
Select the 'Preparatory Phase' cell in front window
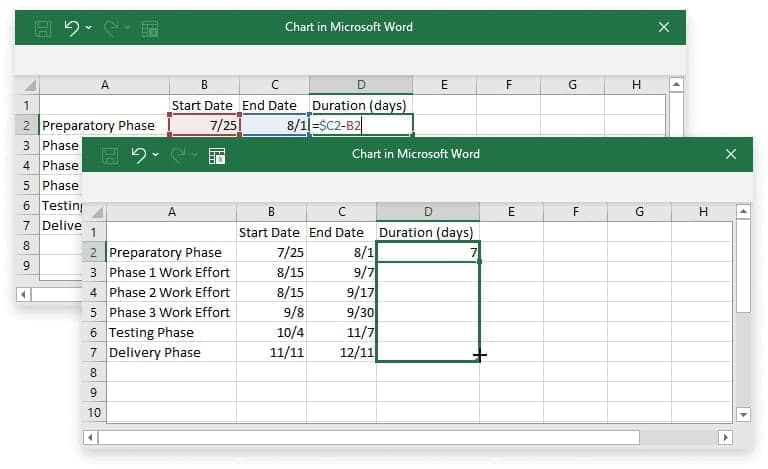pyautogui.click(x=171, y=252)
